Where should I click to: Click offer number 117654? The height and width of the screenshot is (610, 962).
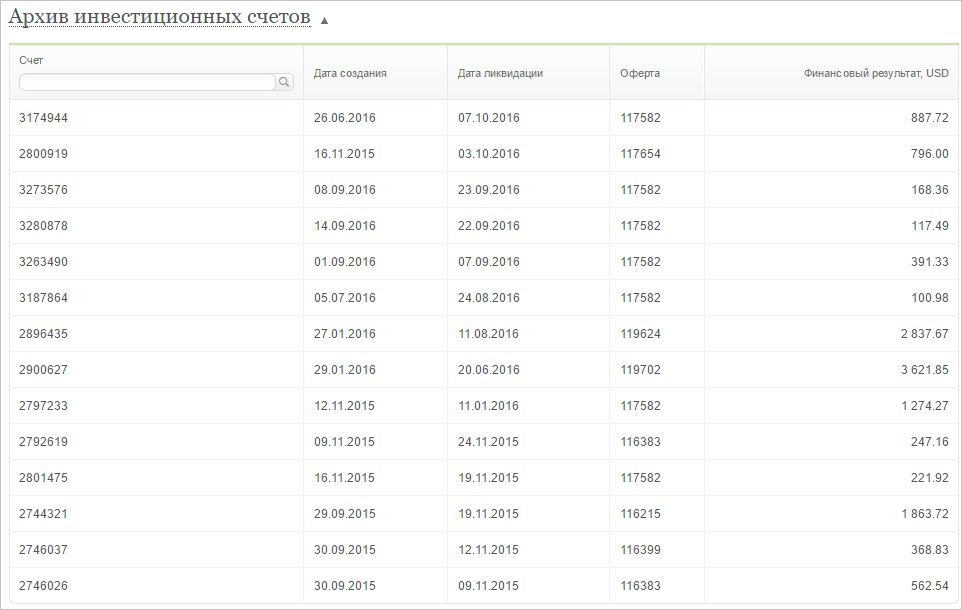(640, 154)
